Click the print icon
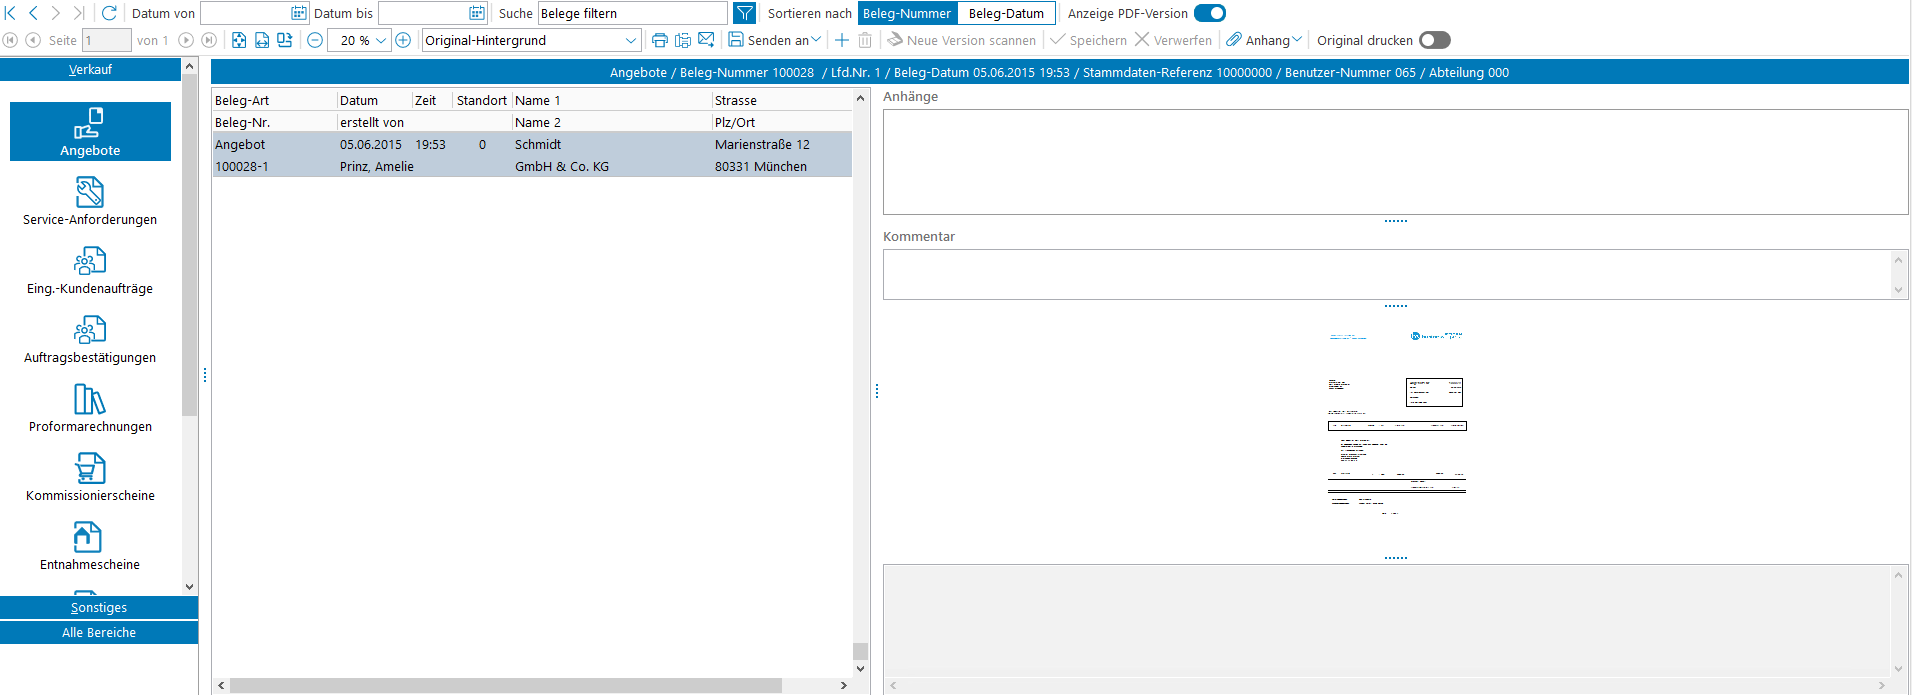This screenshot has height=695, width=1912. click(659, 40)
